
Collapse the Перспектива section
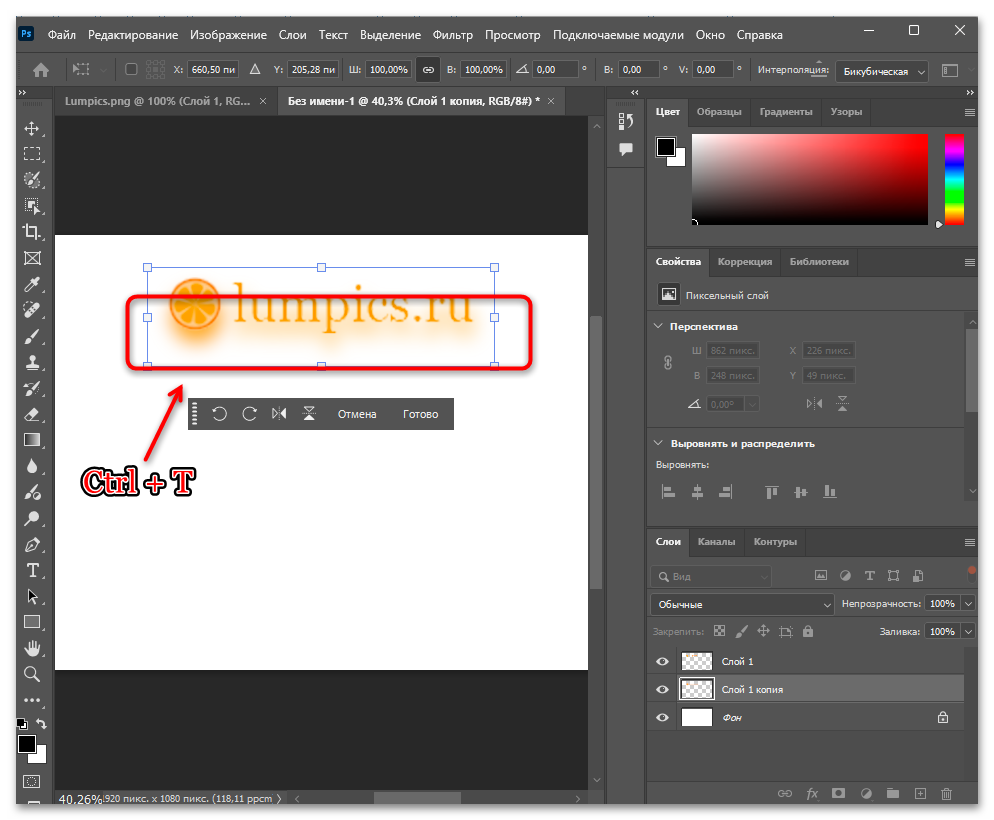point(658,326)
